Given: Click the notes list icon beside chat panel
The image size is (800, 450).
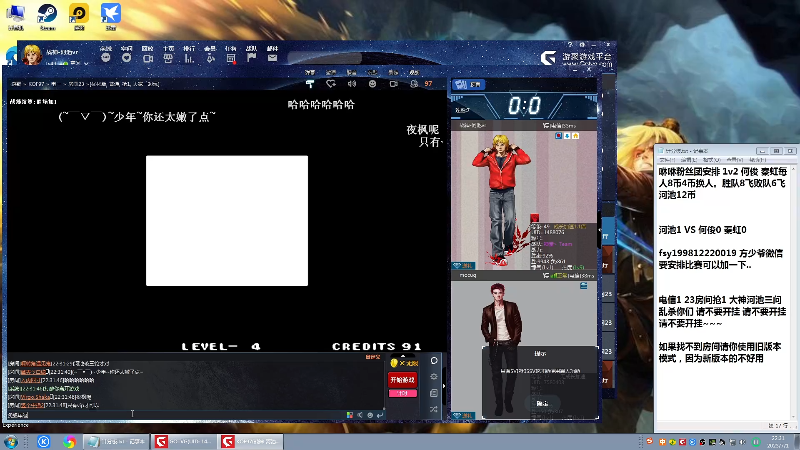Looking at the screenshot, I should pyautogui.click(x=434, y=393).
